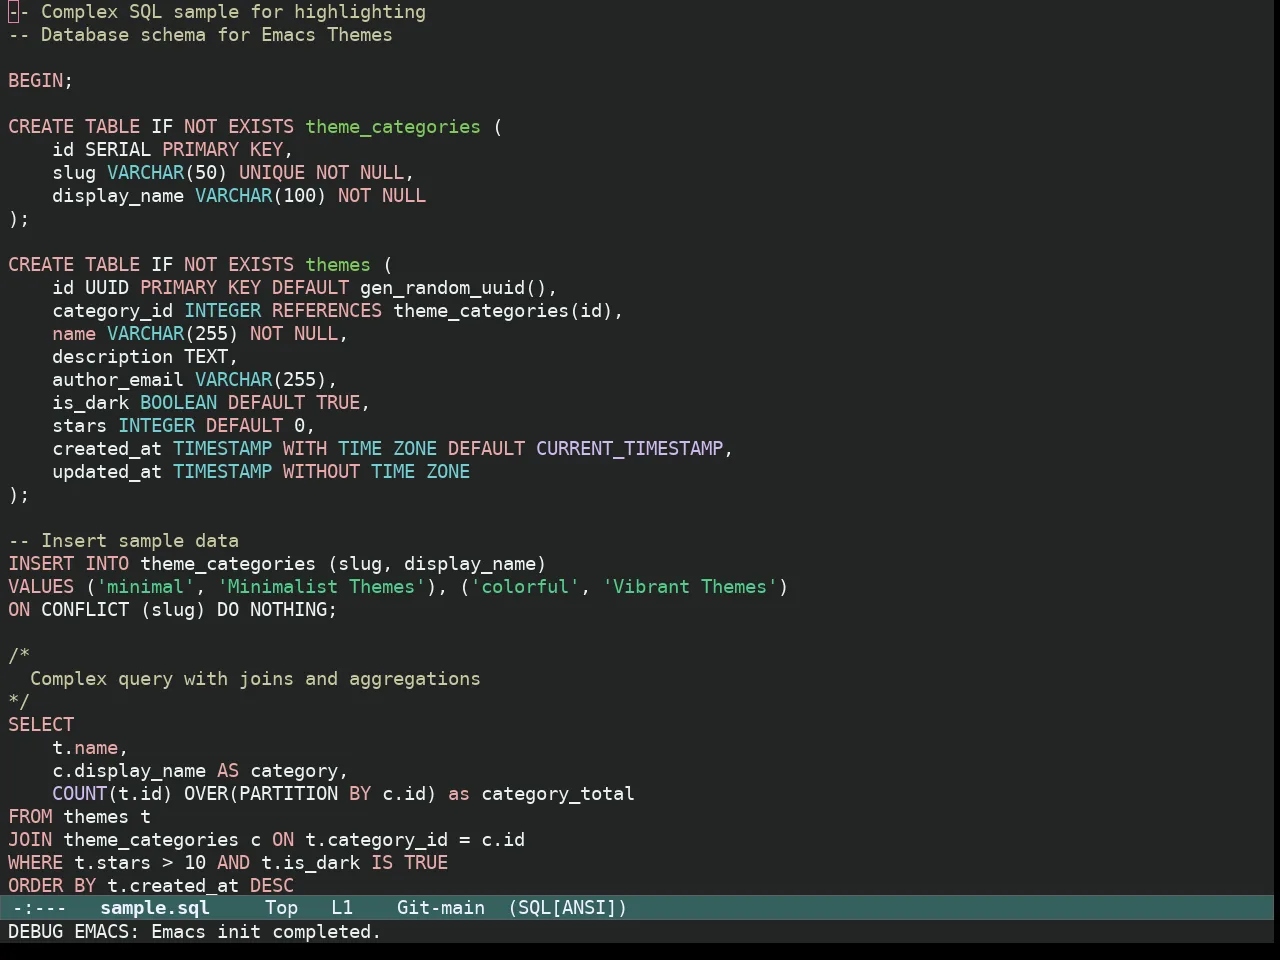Click the Git-main indicator in mode line

441,908
